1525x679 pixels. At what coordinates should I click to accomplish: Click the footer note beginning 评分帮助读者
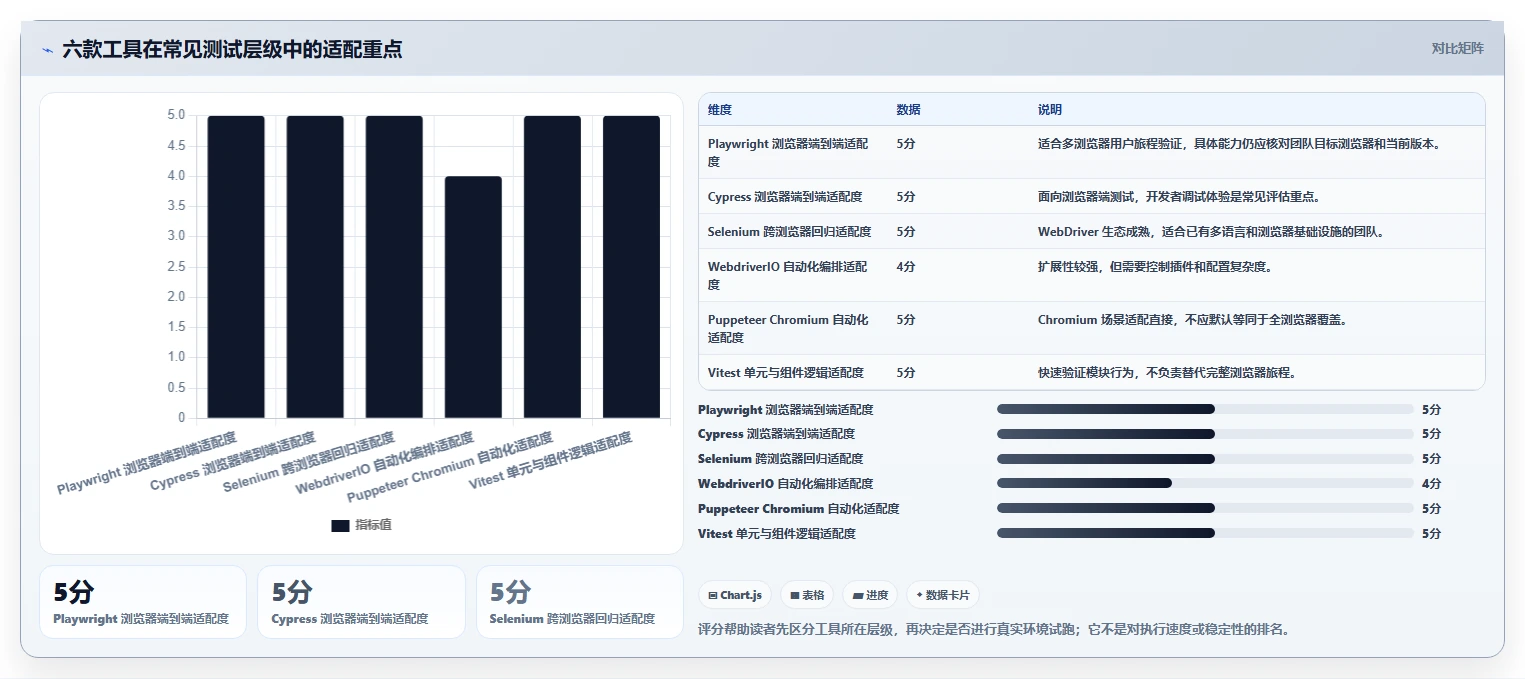click(995, 629)
